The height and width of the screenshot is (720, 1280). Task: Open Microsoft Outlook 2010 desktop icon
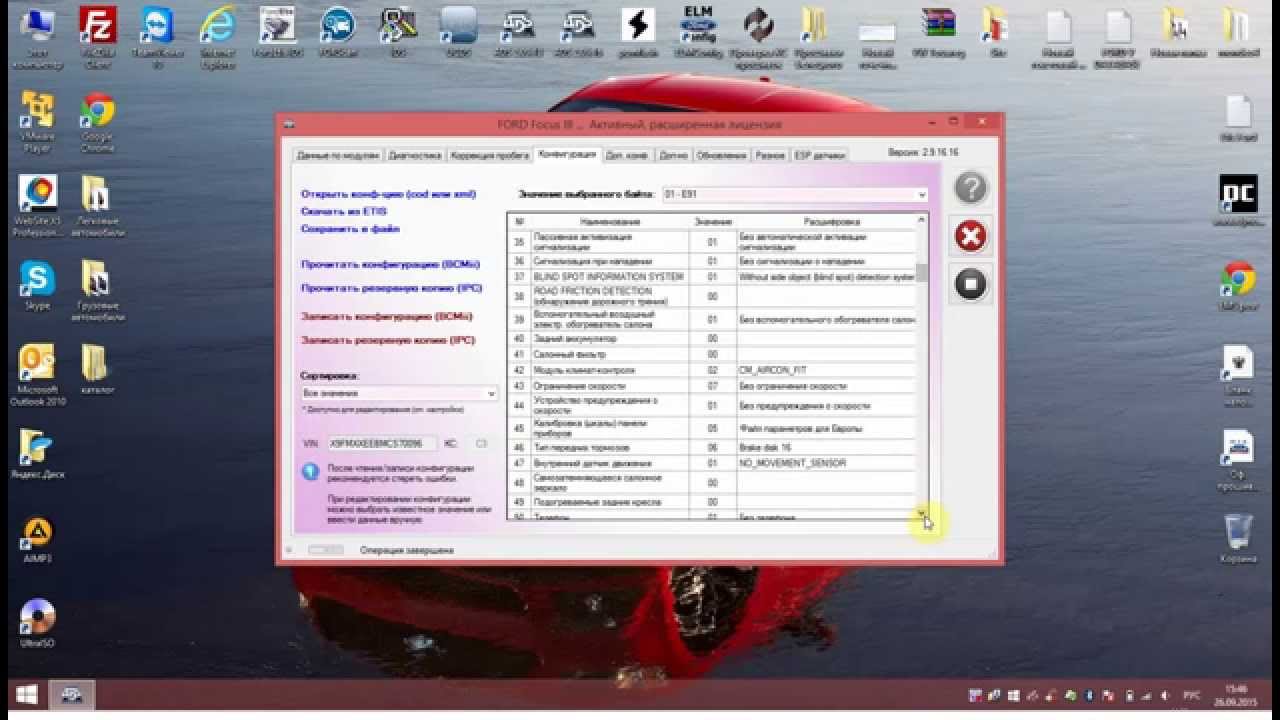tap(38, 376)
